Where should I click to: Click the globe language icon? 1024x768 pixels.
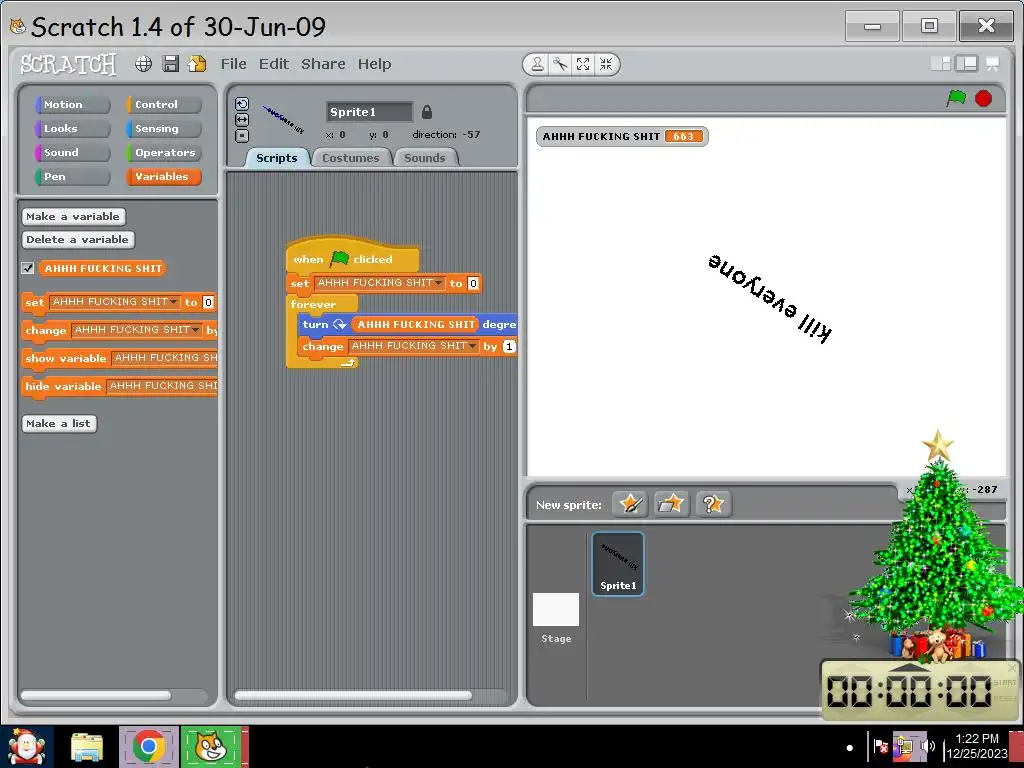tap(144, 63)
